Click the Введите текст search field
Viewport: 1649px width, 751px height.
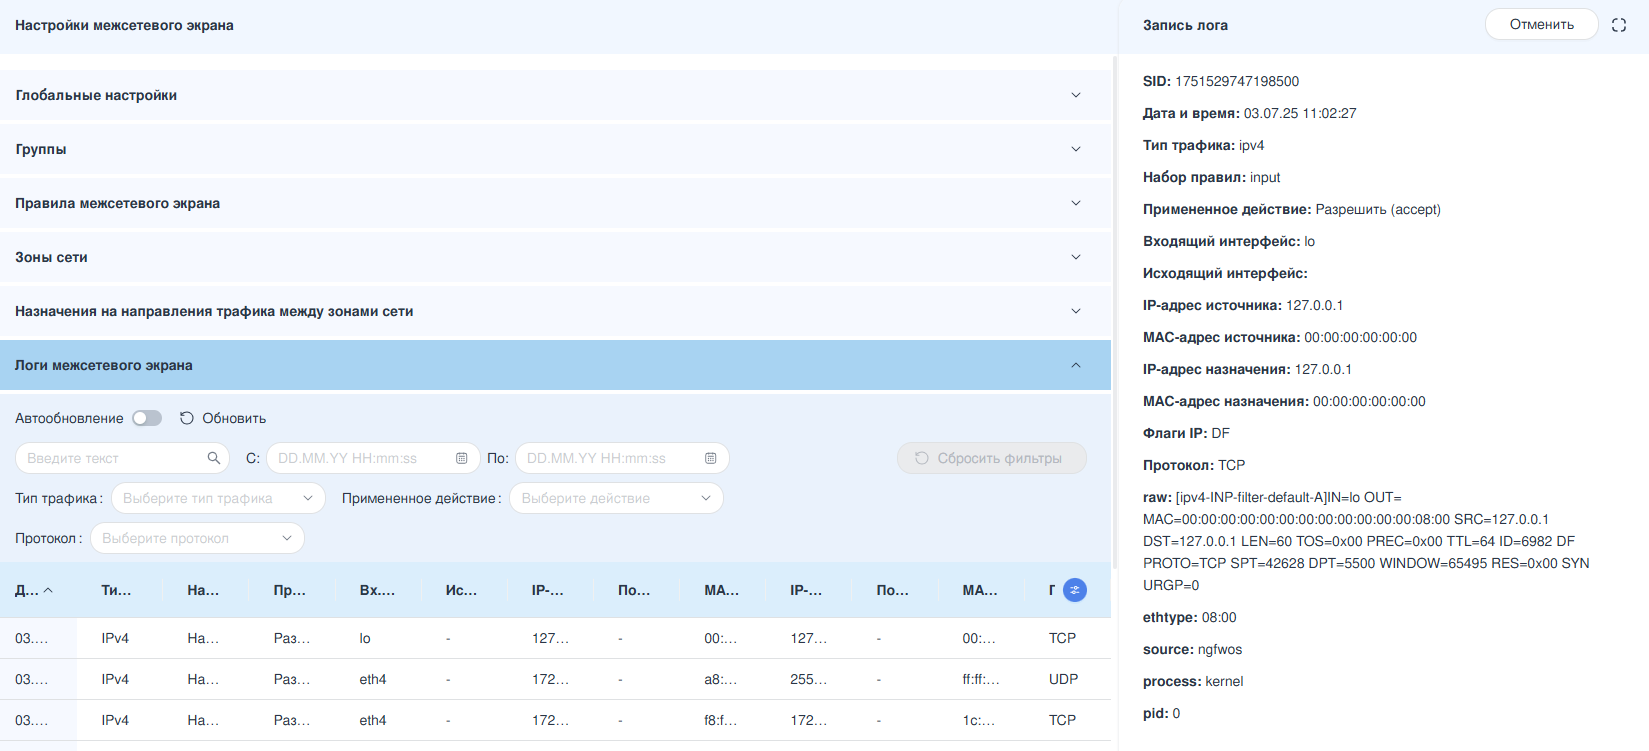click(110, 458)
